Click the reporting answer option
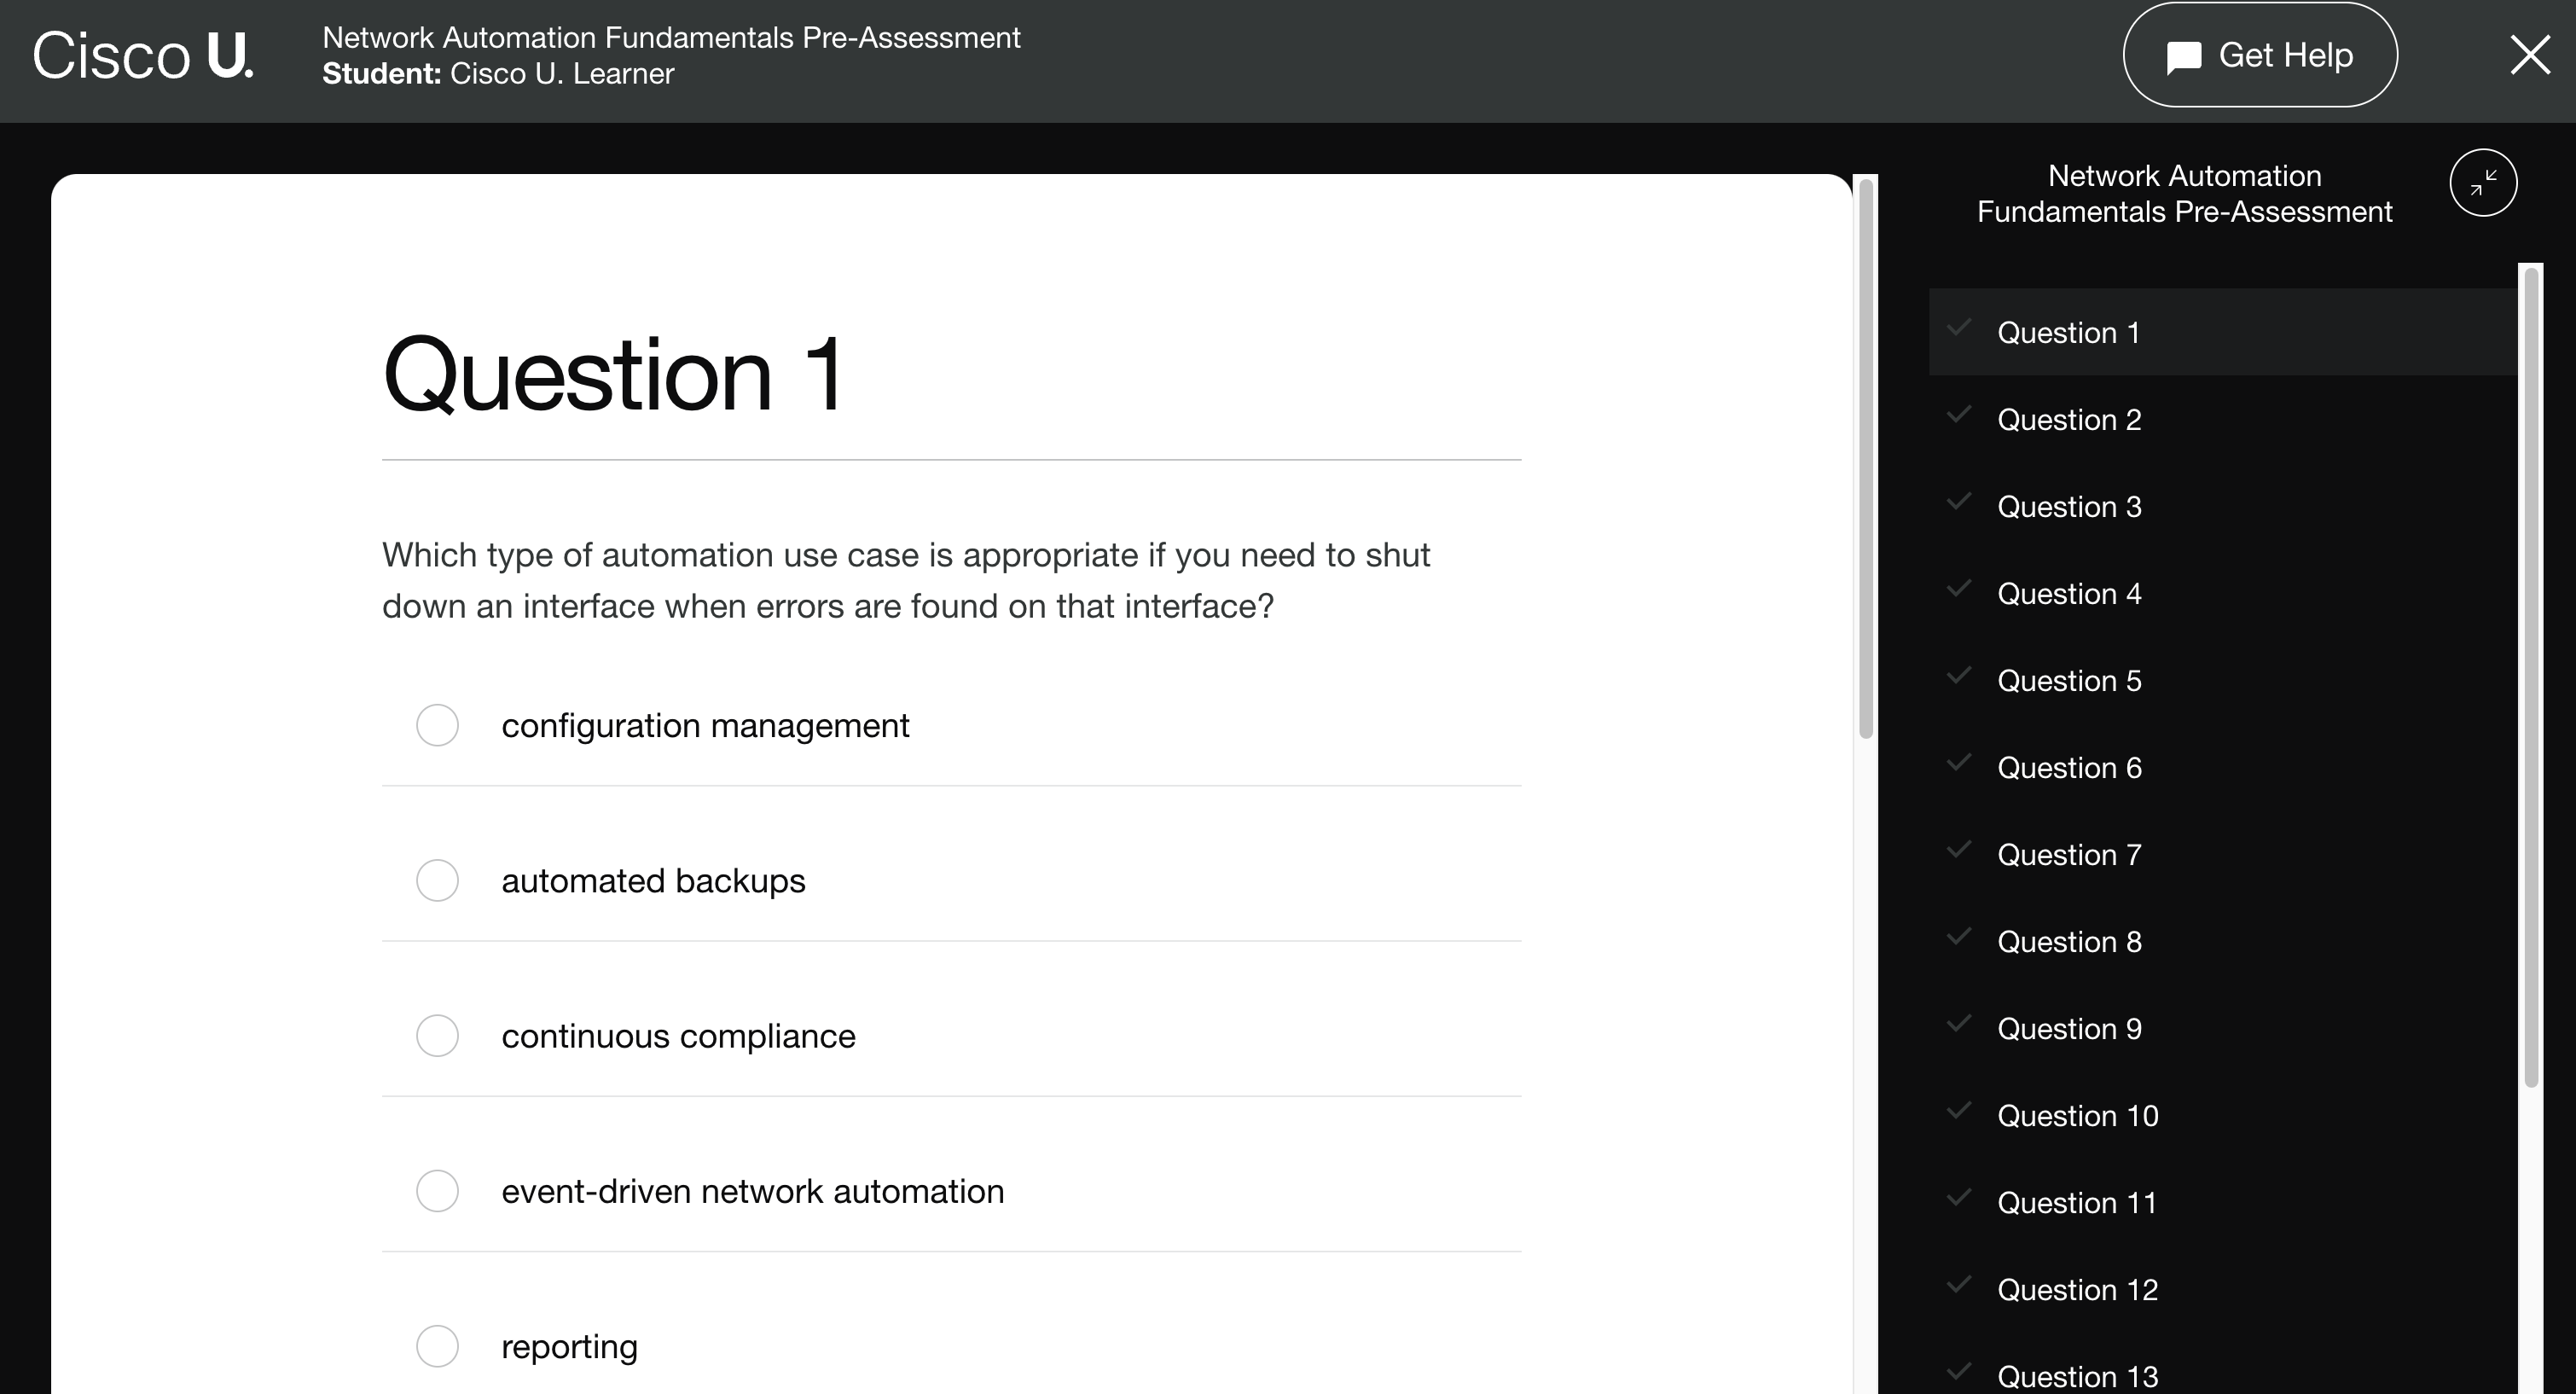 [x=436, y=1346]
